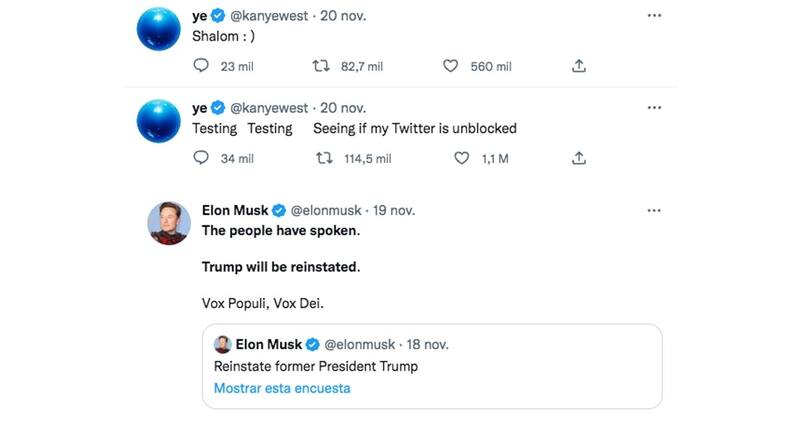
Task: Open more options on Elon Musk tweet
Action: pos(654,211)
